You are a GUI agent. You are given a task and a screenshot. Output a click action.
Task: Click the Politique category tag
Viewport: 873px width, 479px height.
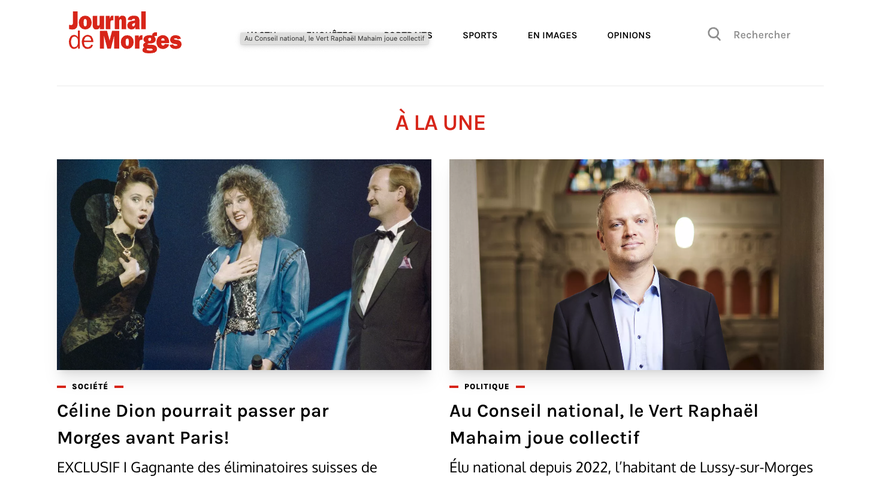487,386
